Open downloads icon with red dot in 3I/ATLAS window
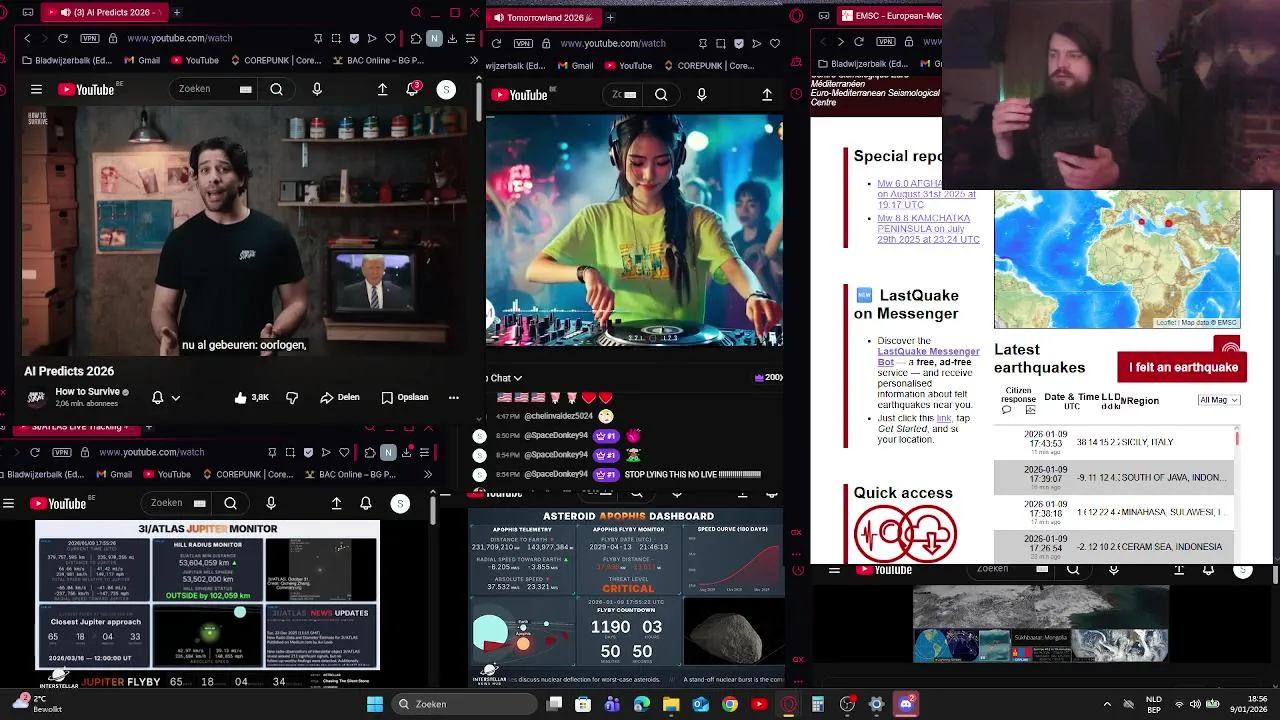The image size is (1280, 720). click(x=407, y=452)
